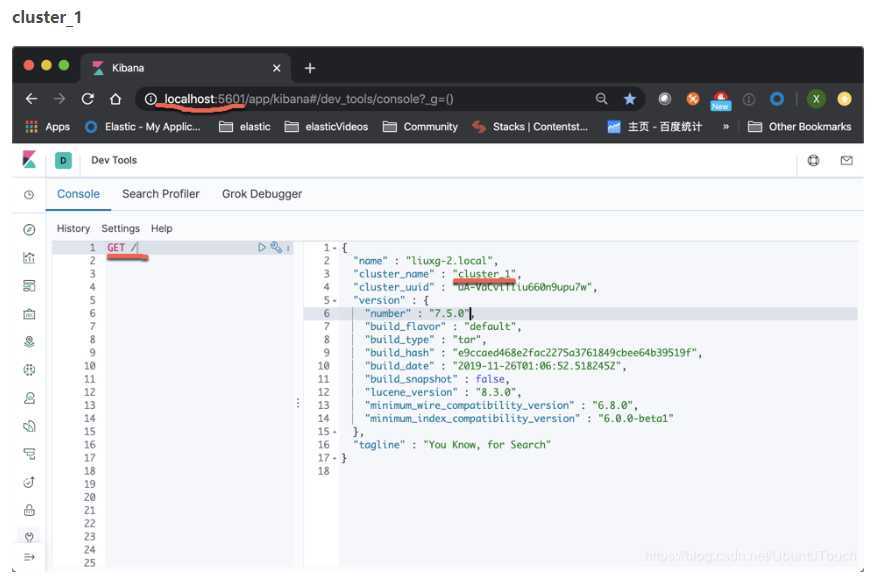872x588 pixels.
Task: Expand the sidebar with bottom arrow icon
Action: click(x=29, y=557)
